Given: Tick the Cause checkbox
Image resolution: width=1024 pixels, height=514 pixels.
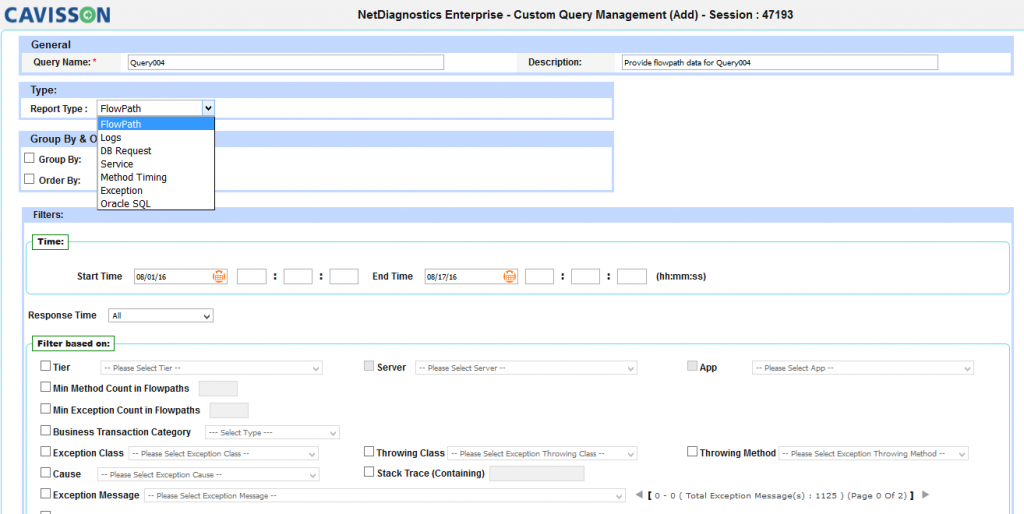Looking at the screenshot, I should click(x=45, y=472).
